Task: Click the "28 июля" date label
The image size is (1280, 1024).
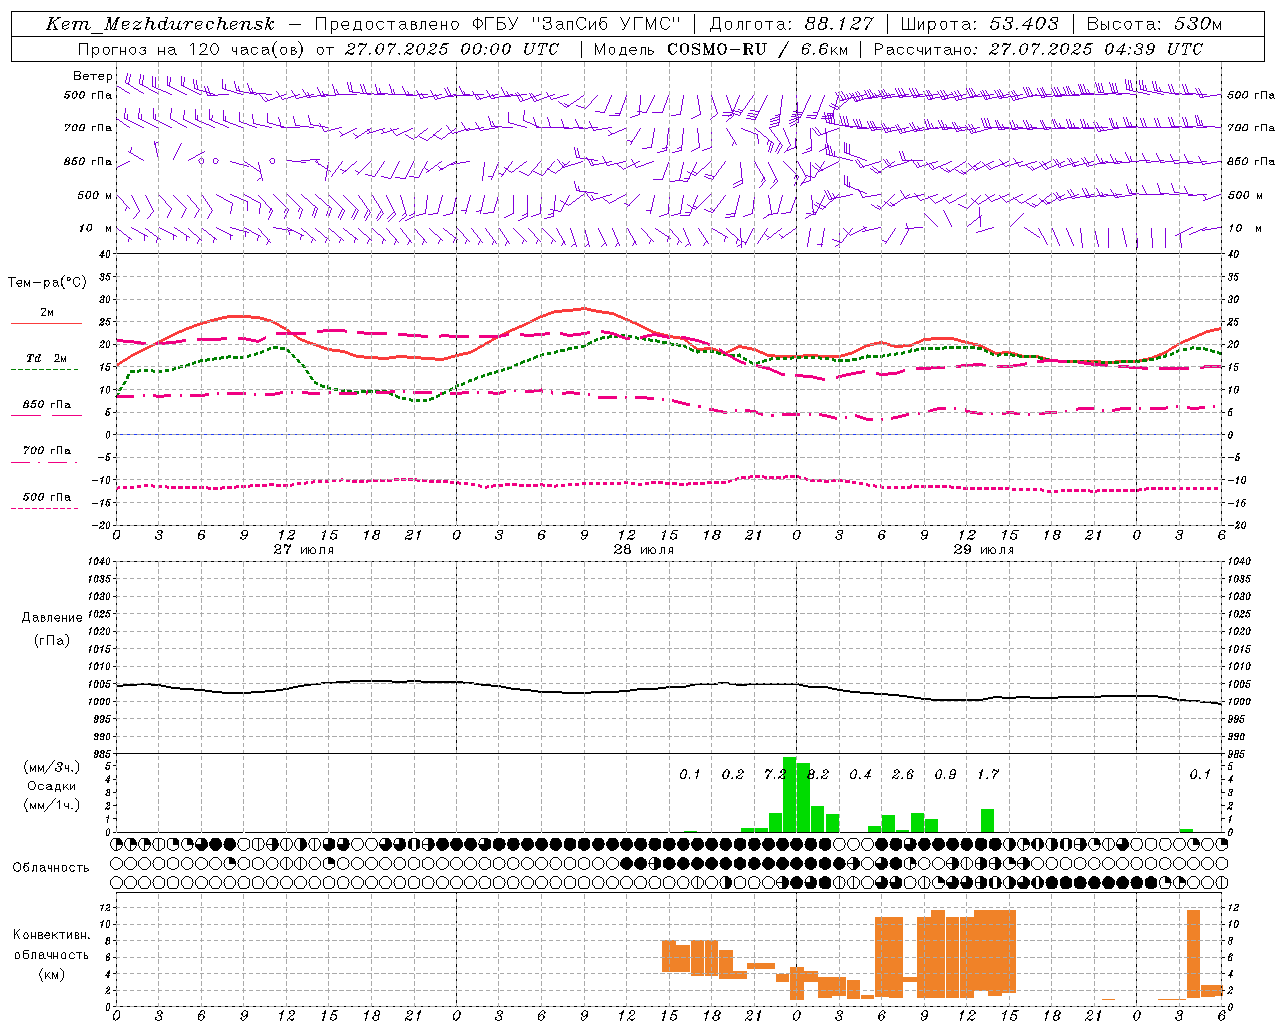Action: coord(644,549)
